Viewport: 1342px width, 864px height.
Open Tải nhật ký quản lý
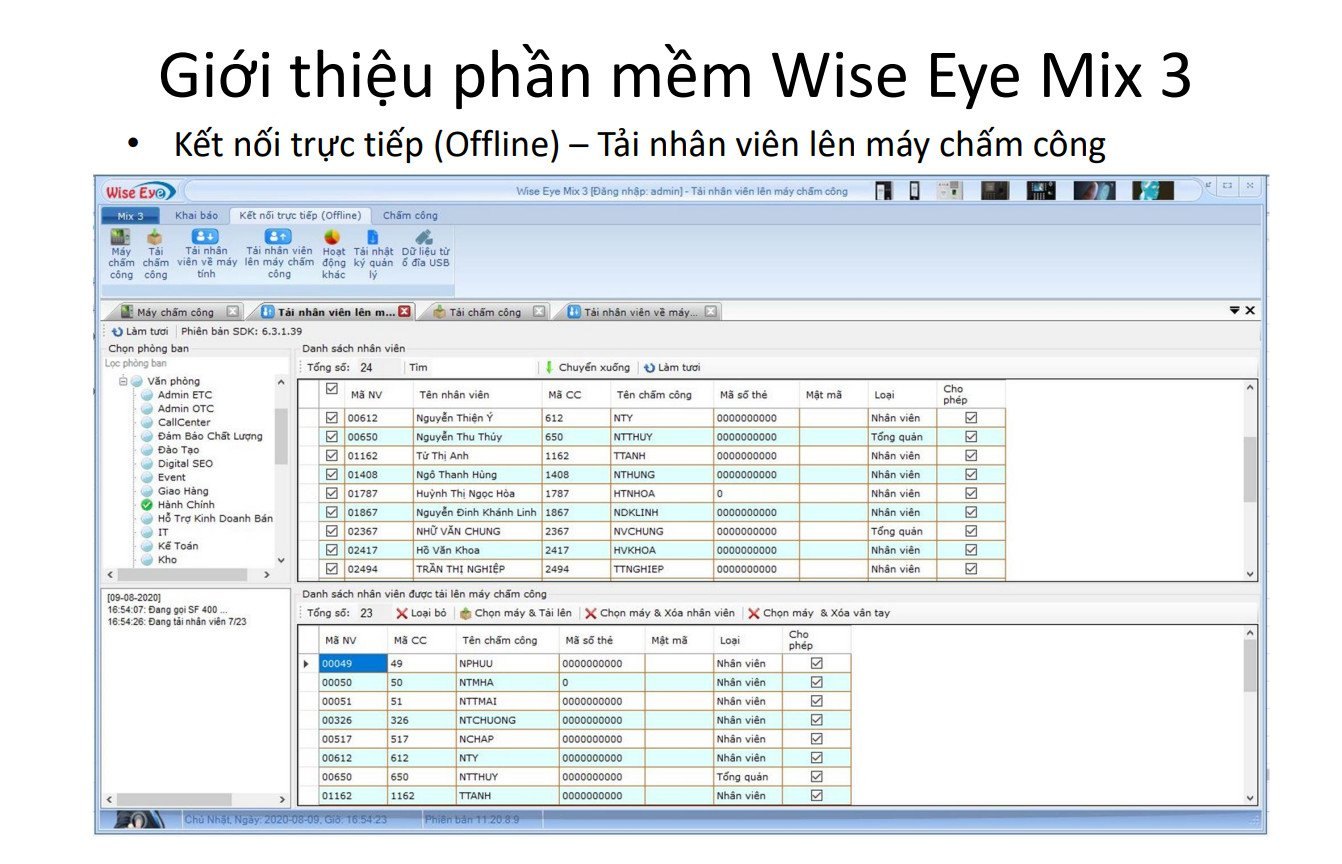[x=373, y=254]
